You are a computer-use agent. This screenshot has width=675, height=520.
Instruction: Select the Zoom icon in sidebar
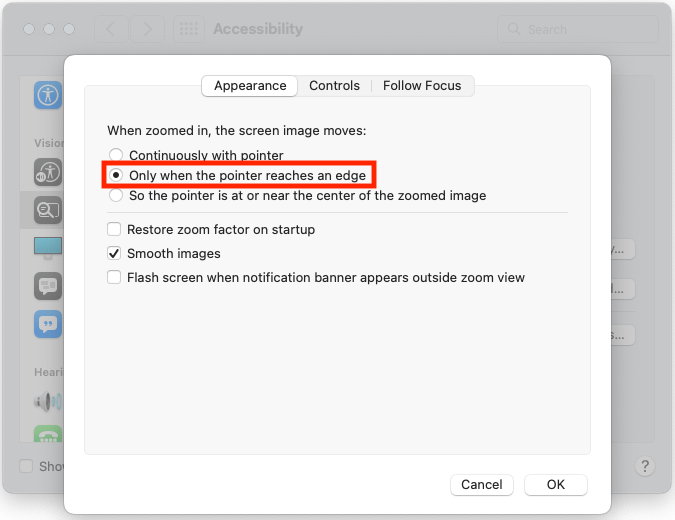point(47,209)
